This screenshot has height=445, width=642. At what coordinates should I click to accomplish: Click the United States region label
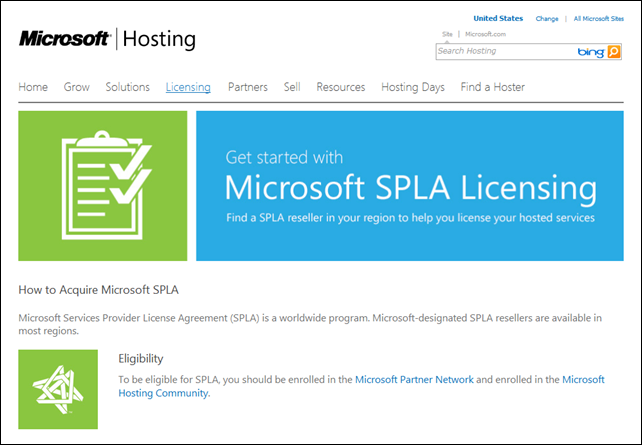click(x=498, y=18)
